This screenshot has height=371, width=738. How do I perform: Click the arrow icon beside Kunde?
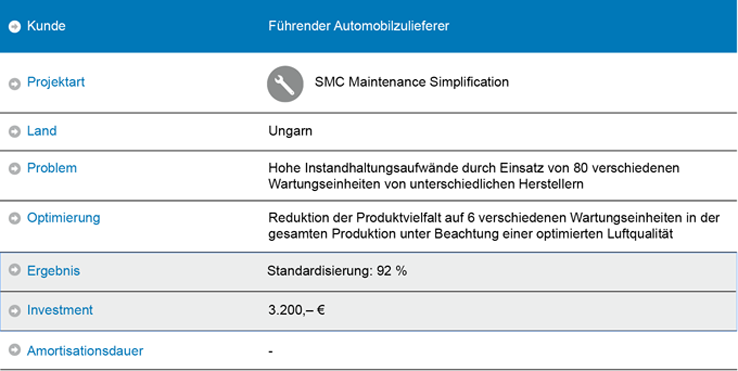pos(15,27)
